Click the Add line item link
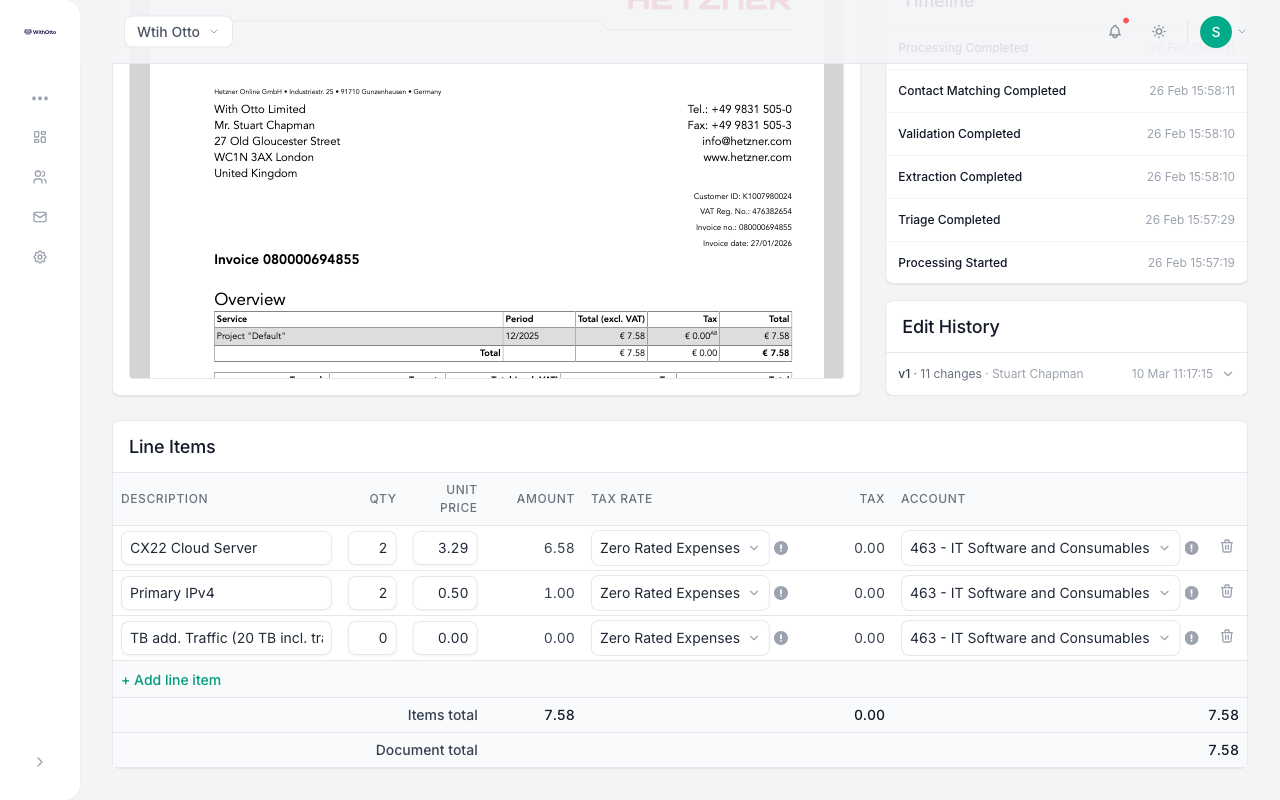The image size is (1280, 800). coord(171,680)
